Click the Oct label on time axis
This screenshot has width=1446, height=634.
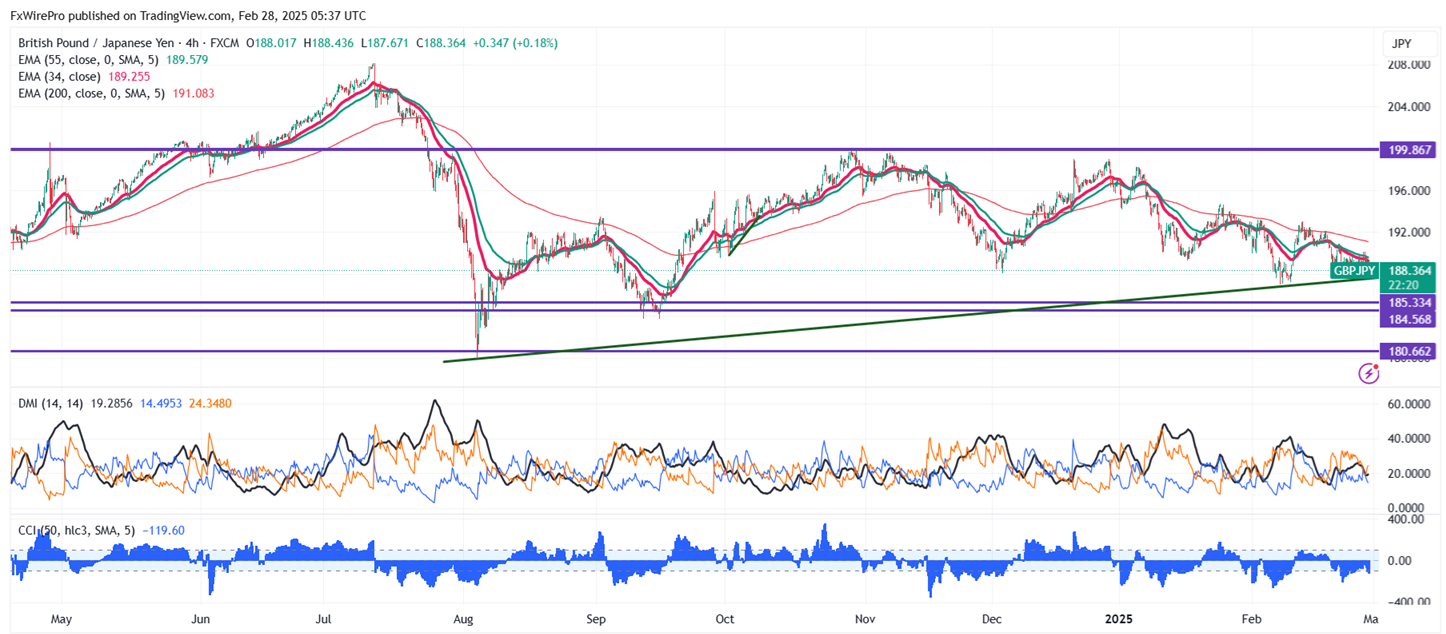coord(725,619)
